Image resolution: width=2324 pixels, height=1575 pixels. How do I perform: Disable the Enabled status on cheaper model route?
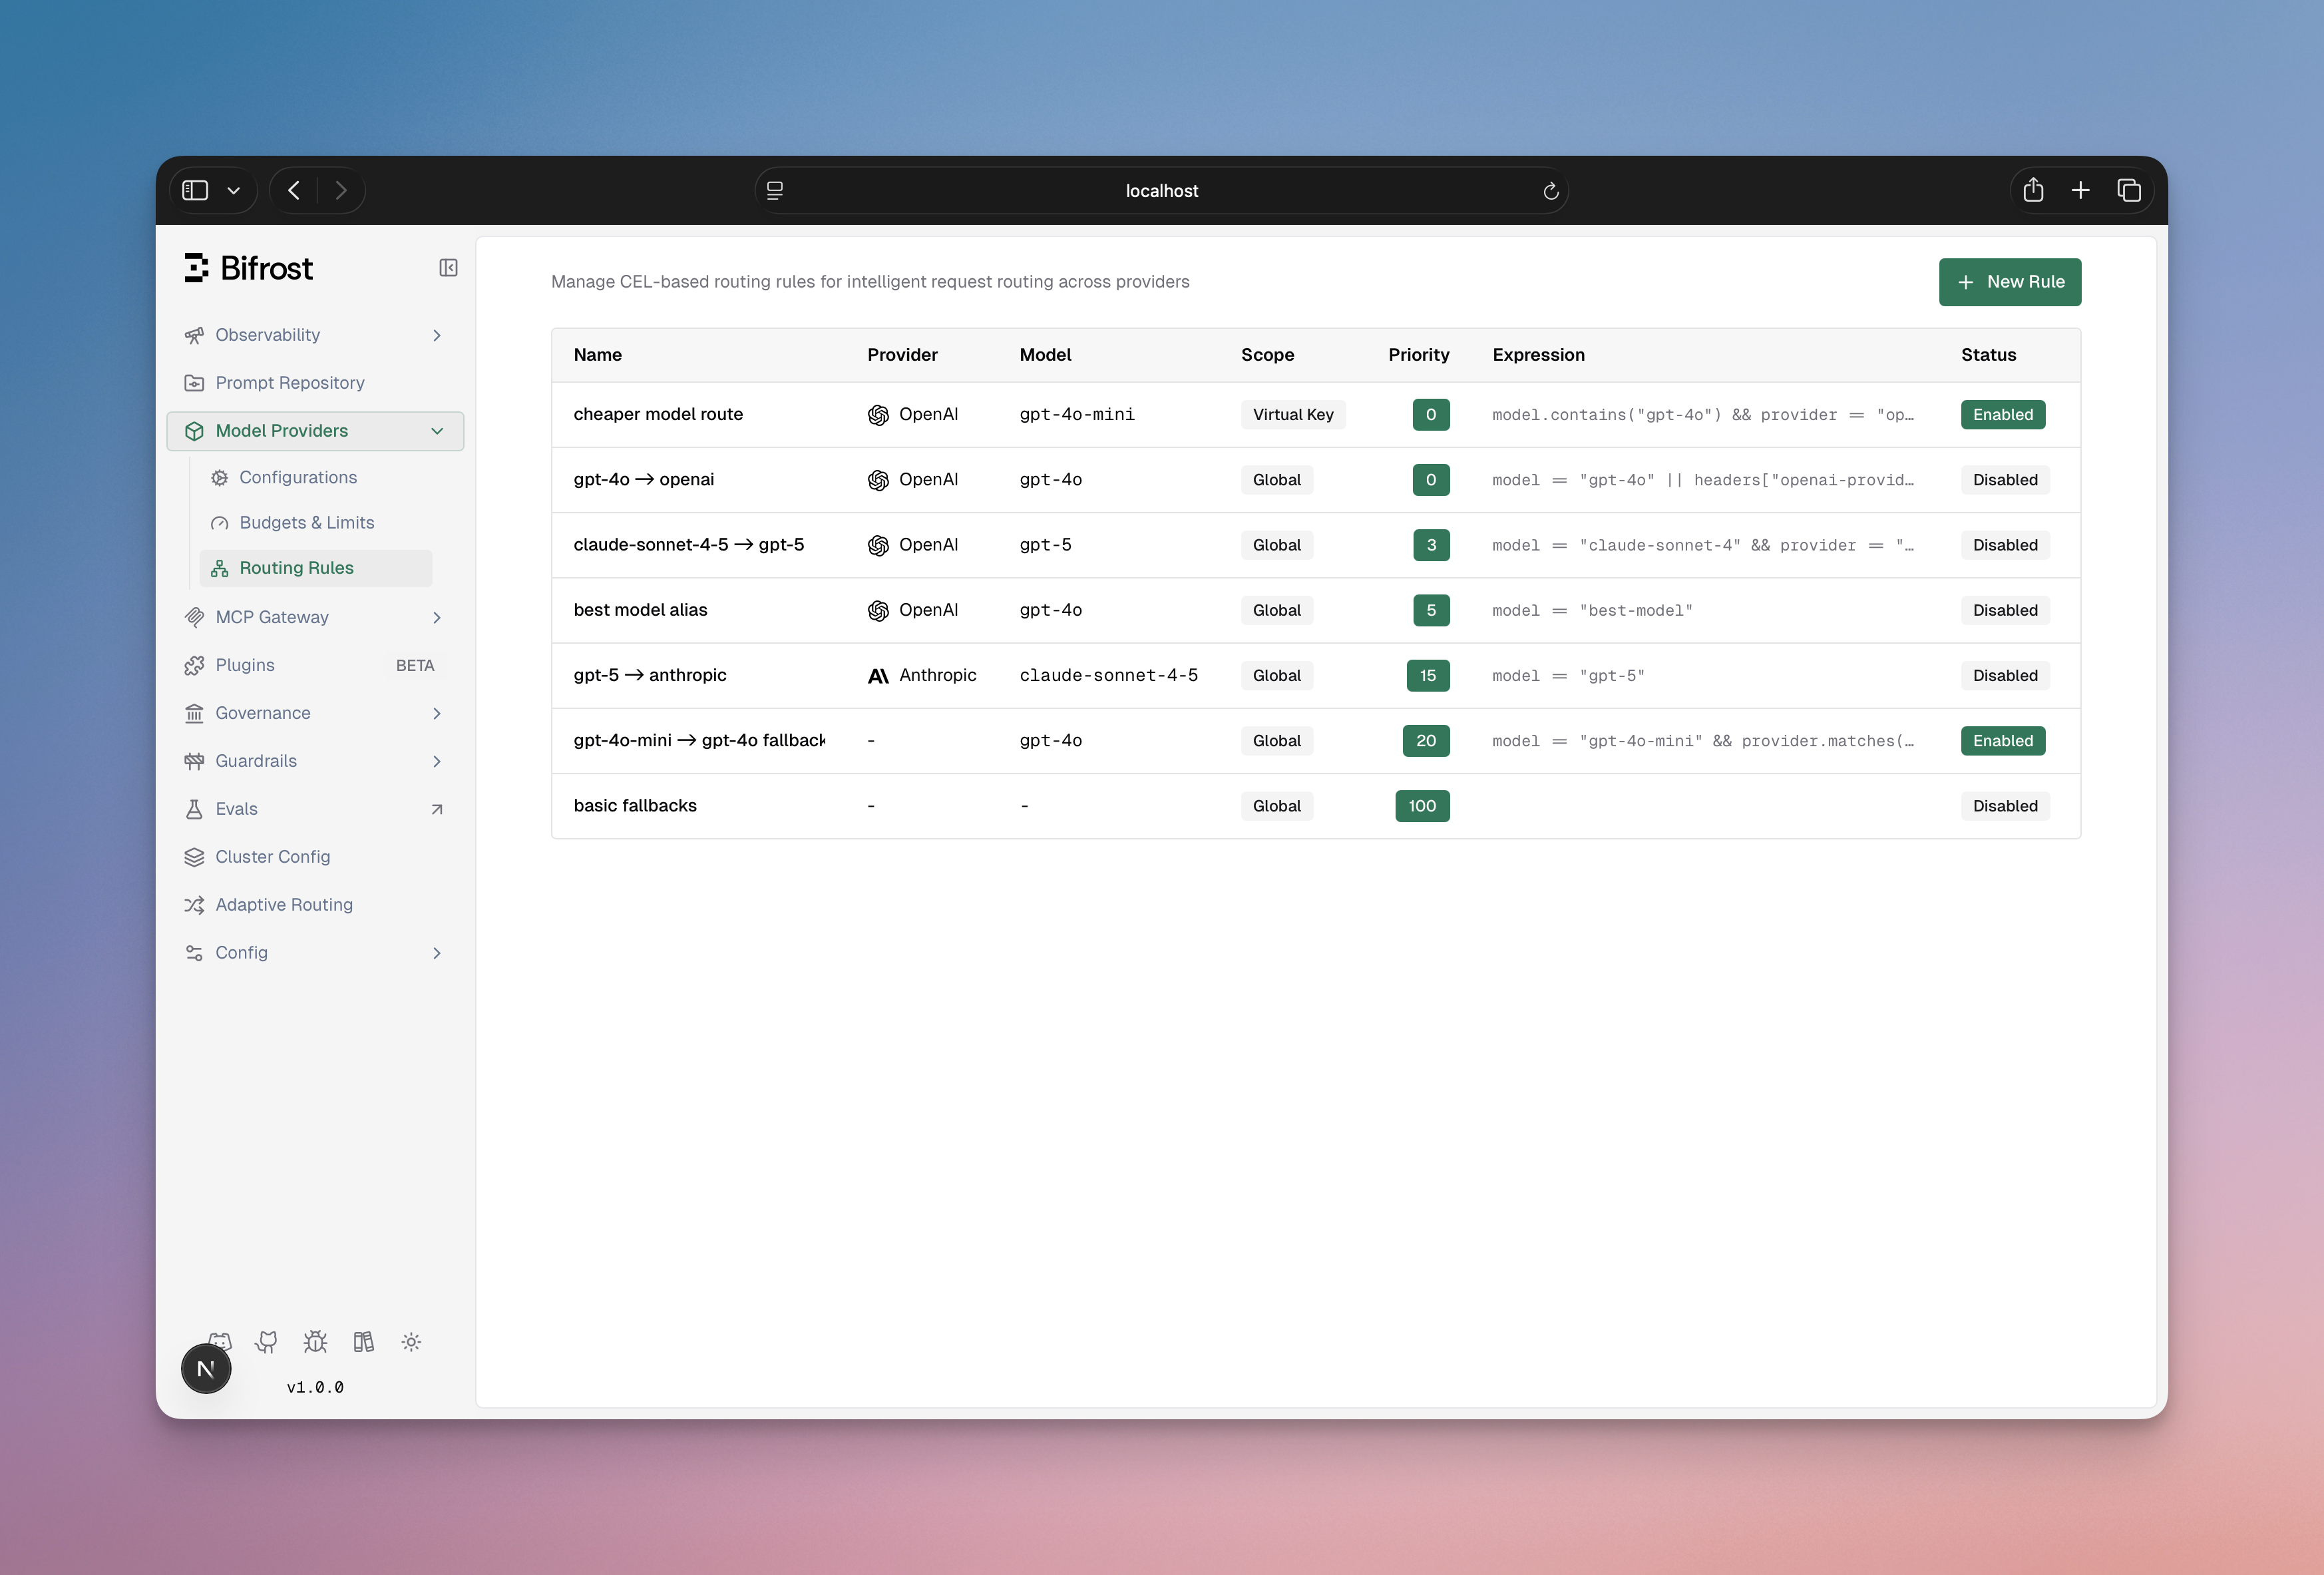coord(2002,414)
